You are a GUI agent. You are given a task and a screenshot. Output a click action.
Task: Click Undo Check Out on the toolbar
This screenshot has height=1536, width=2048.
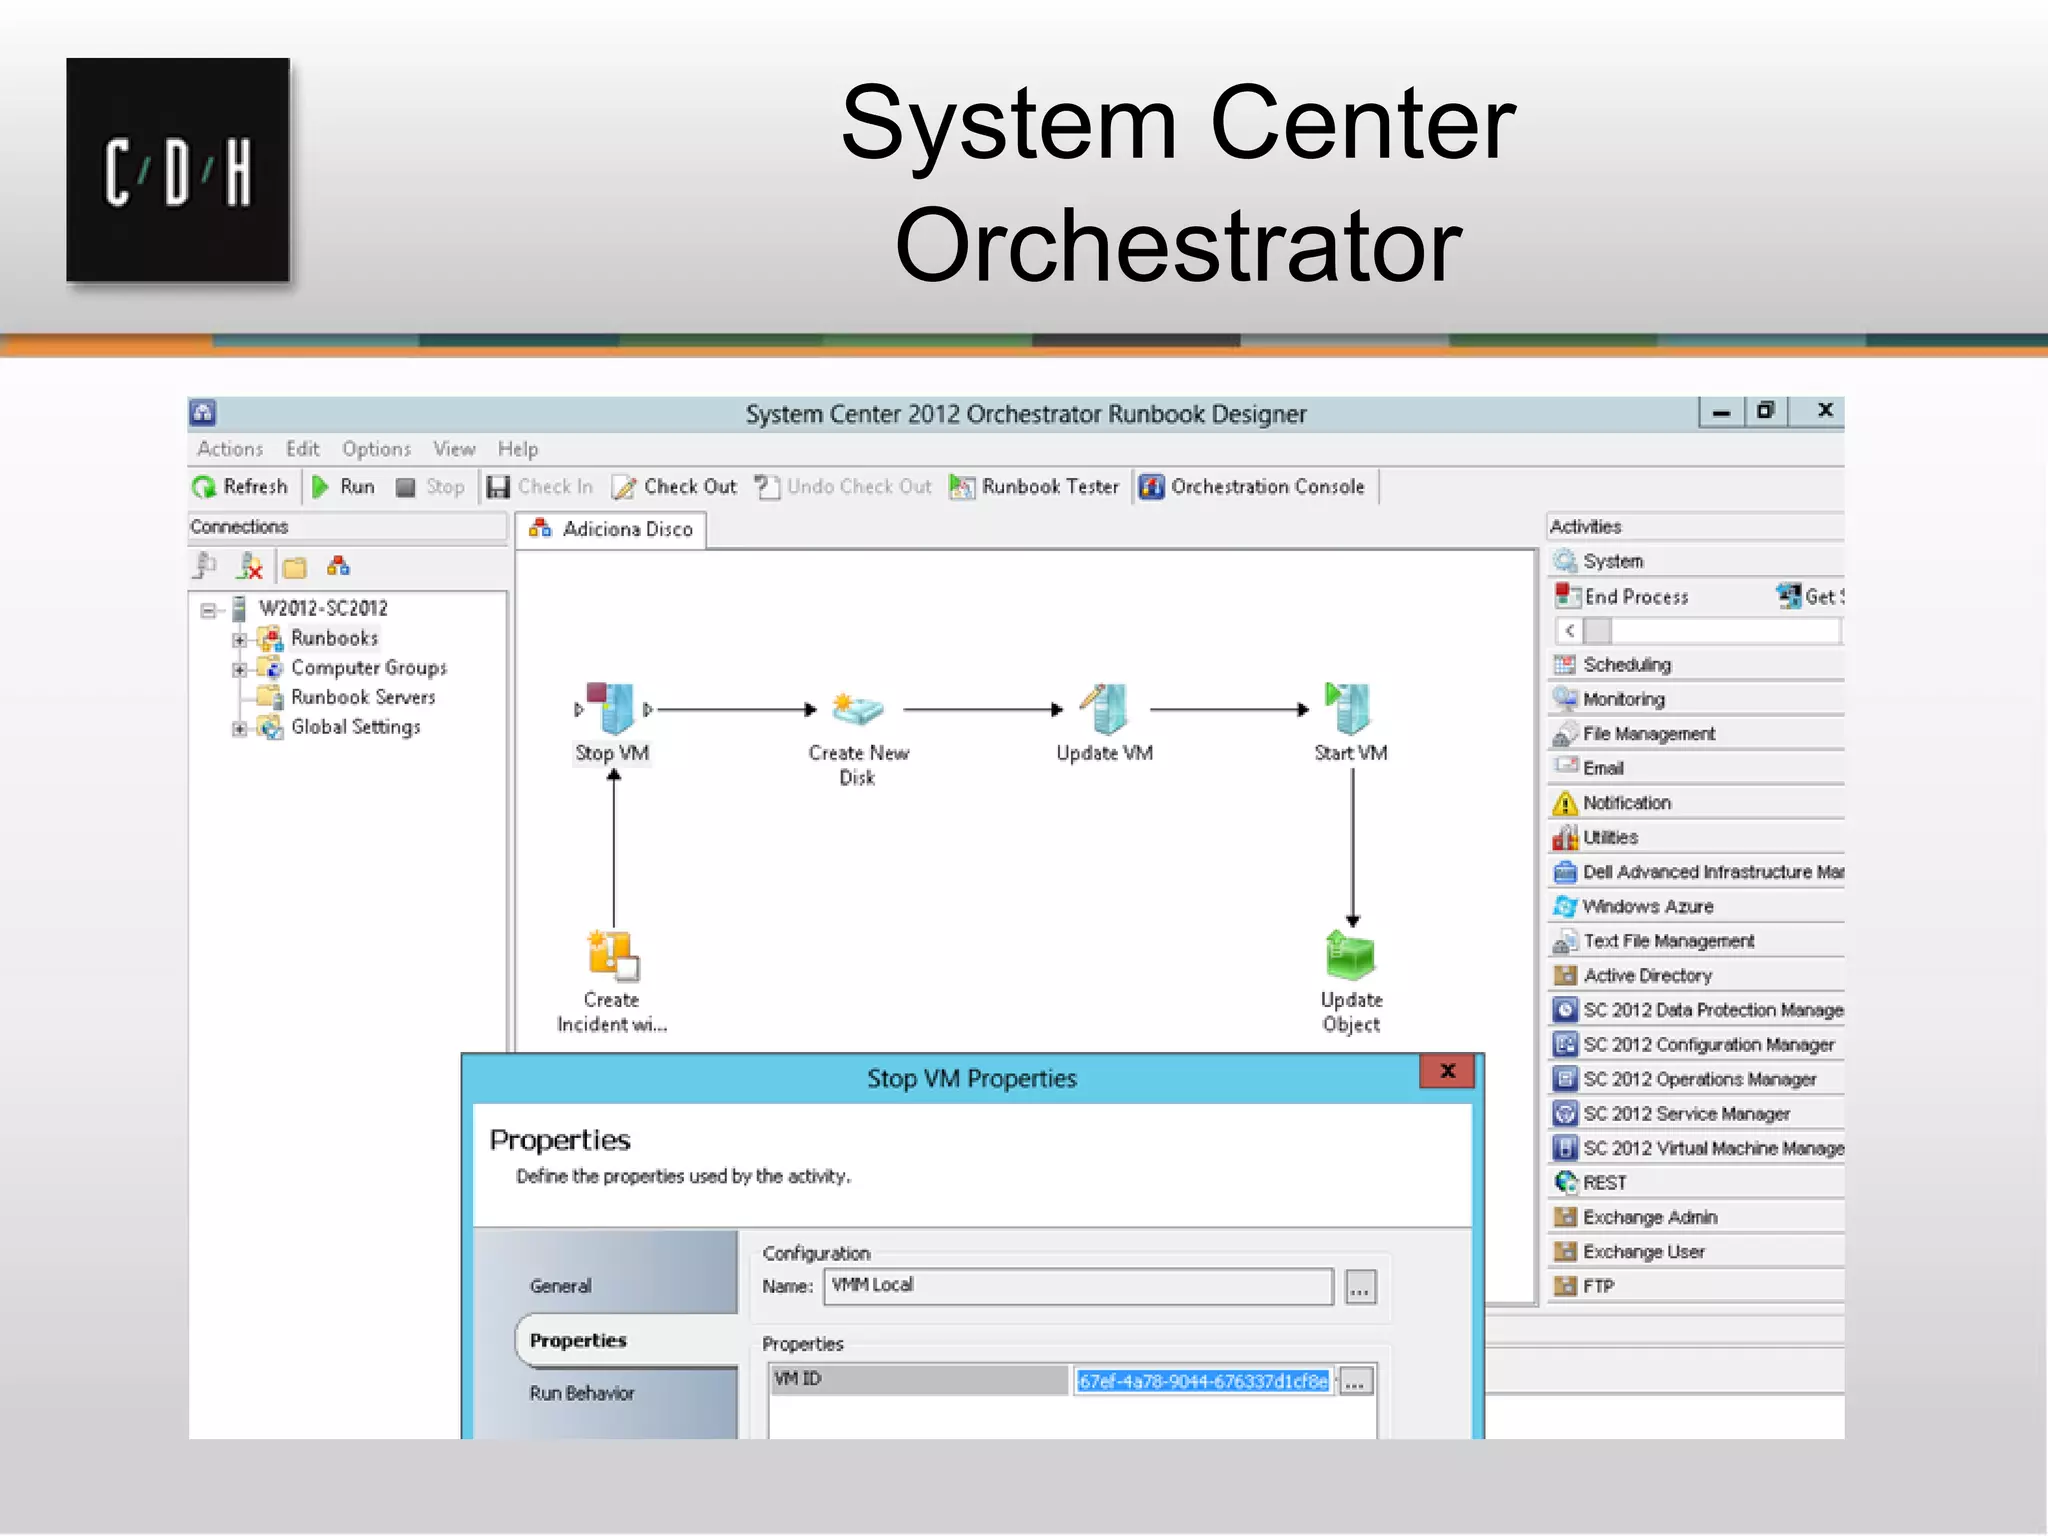click(x=844, y=487)
